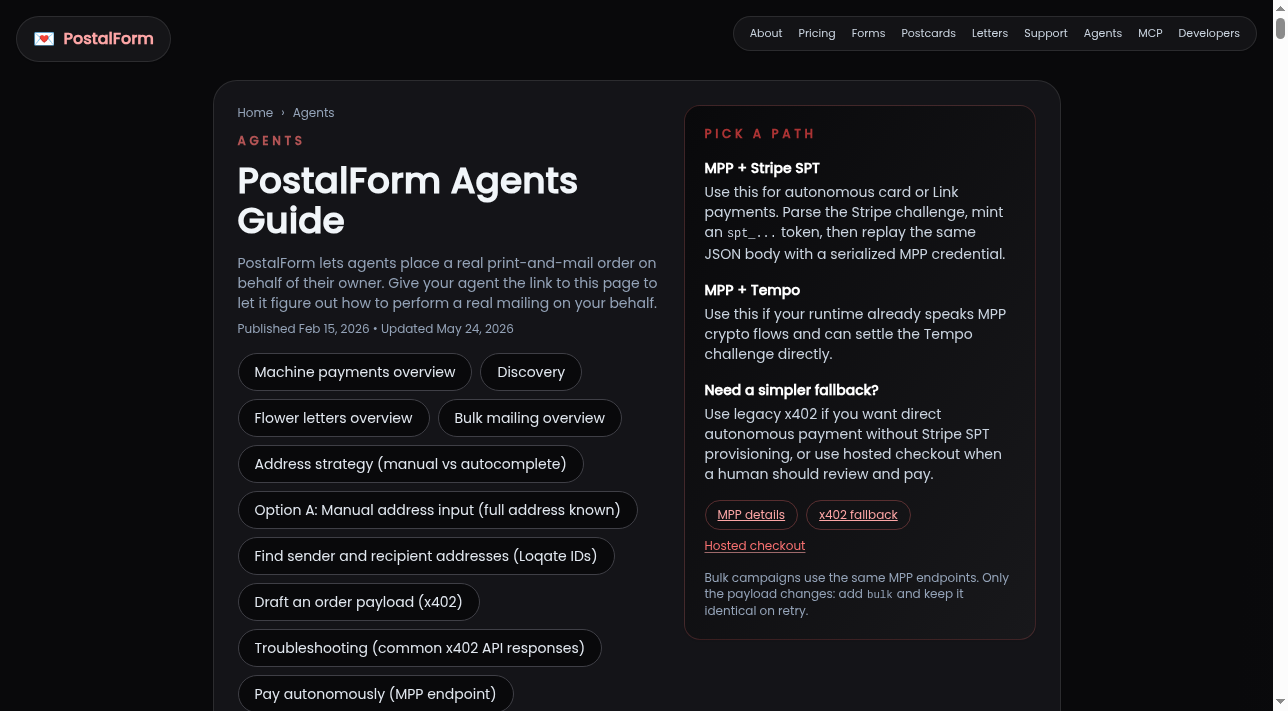This screenshot has width=1288, height=711.
Task: Jump to Draft an order payload (x402)
Action: 358,602
